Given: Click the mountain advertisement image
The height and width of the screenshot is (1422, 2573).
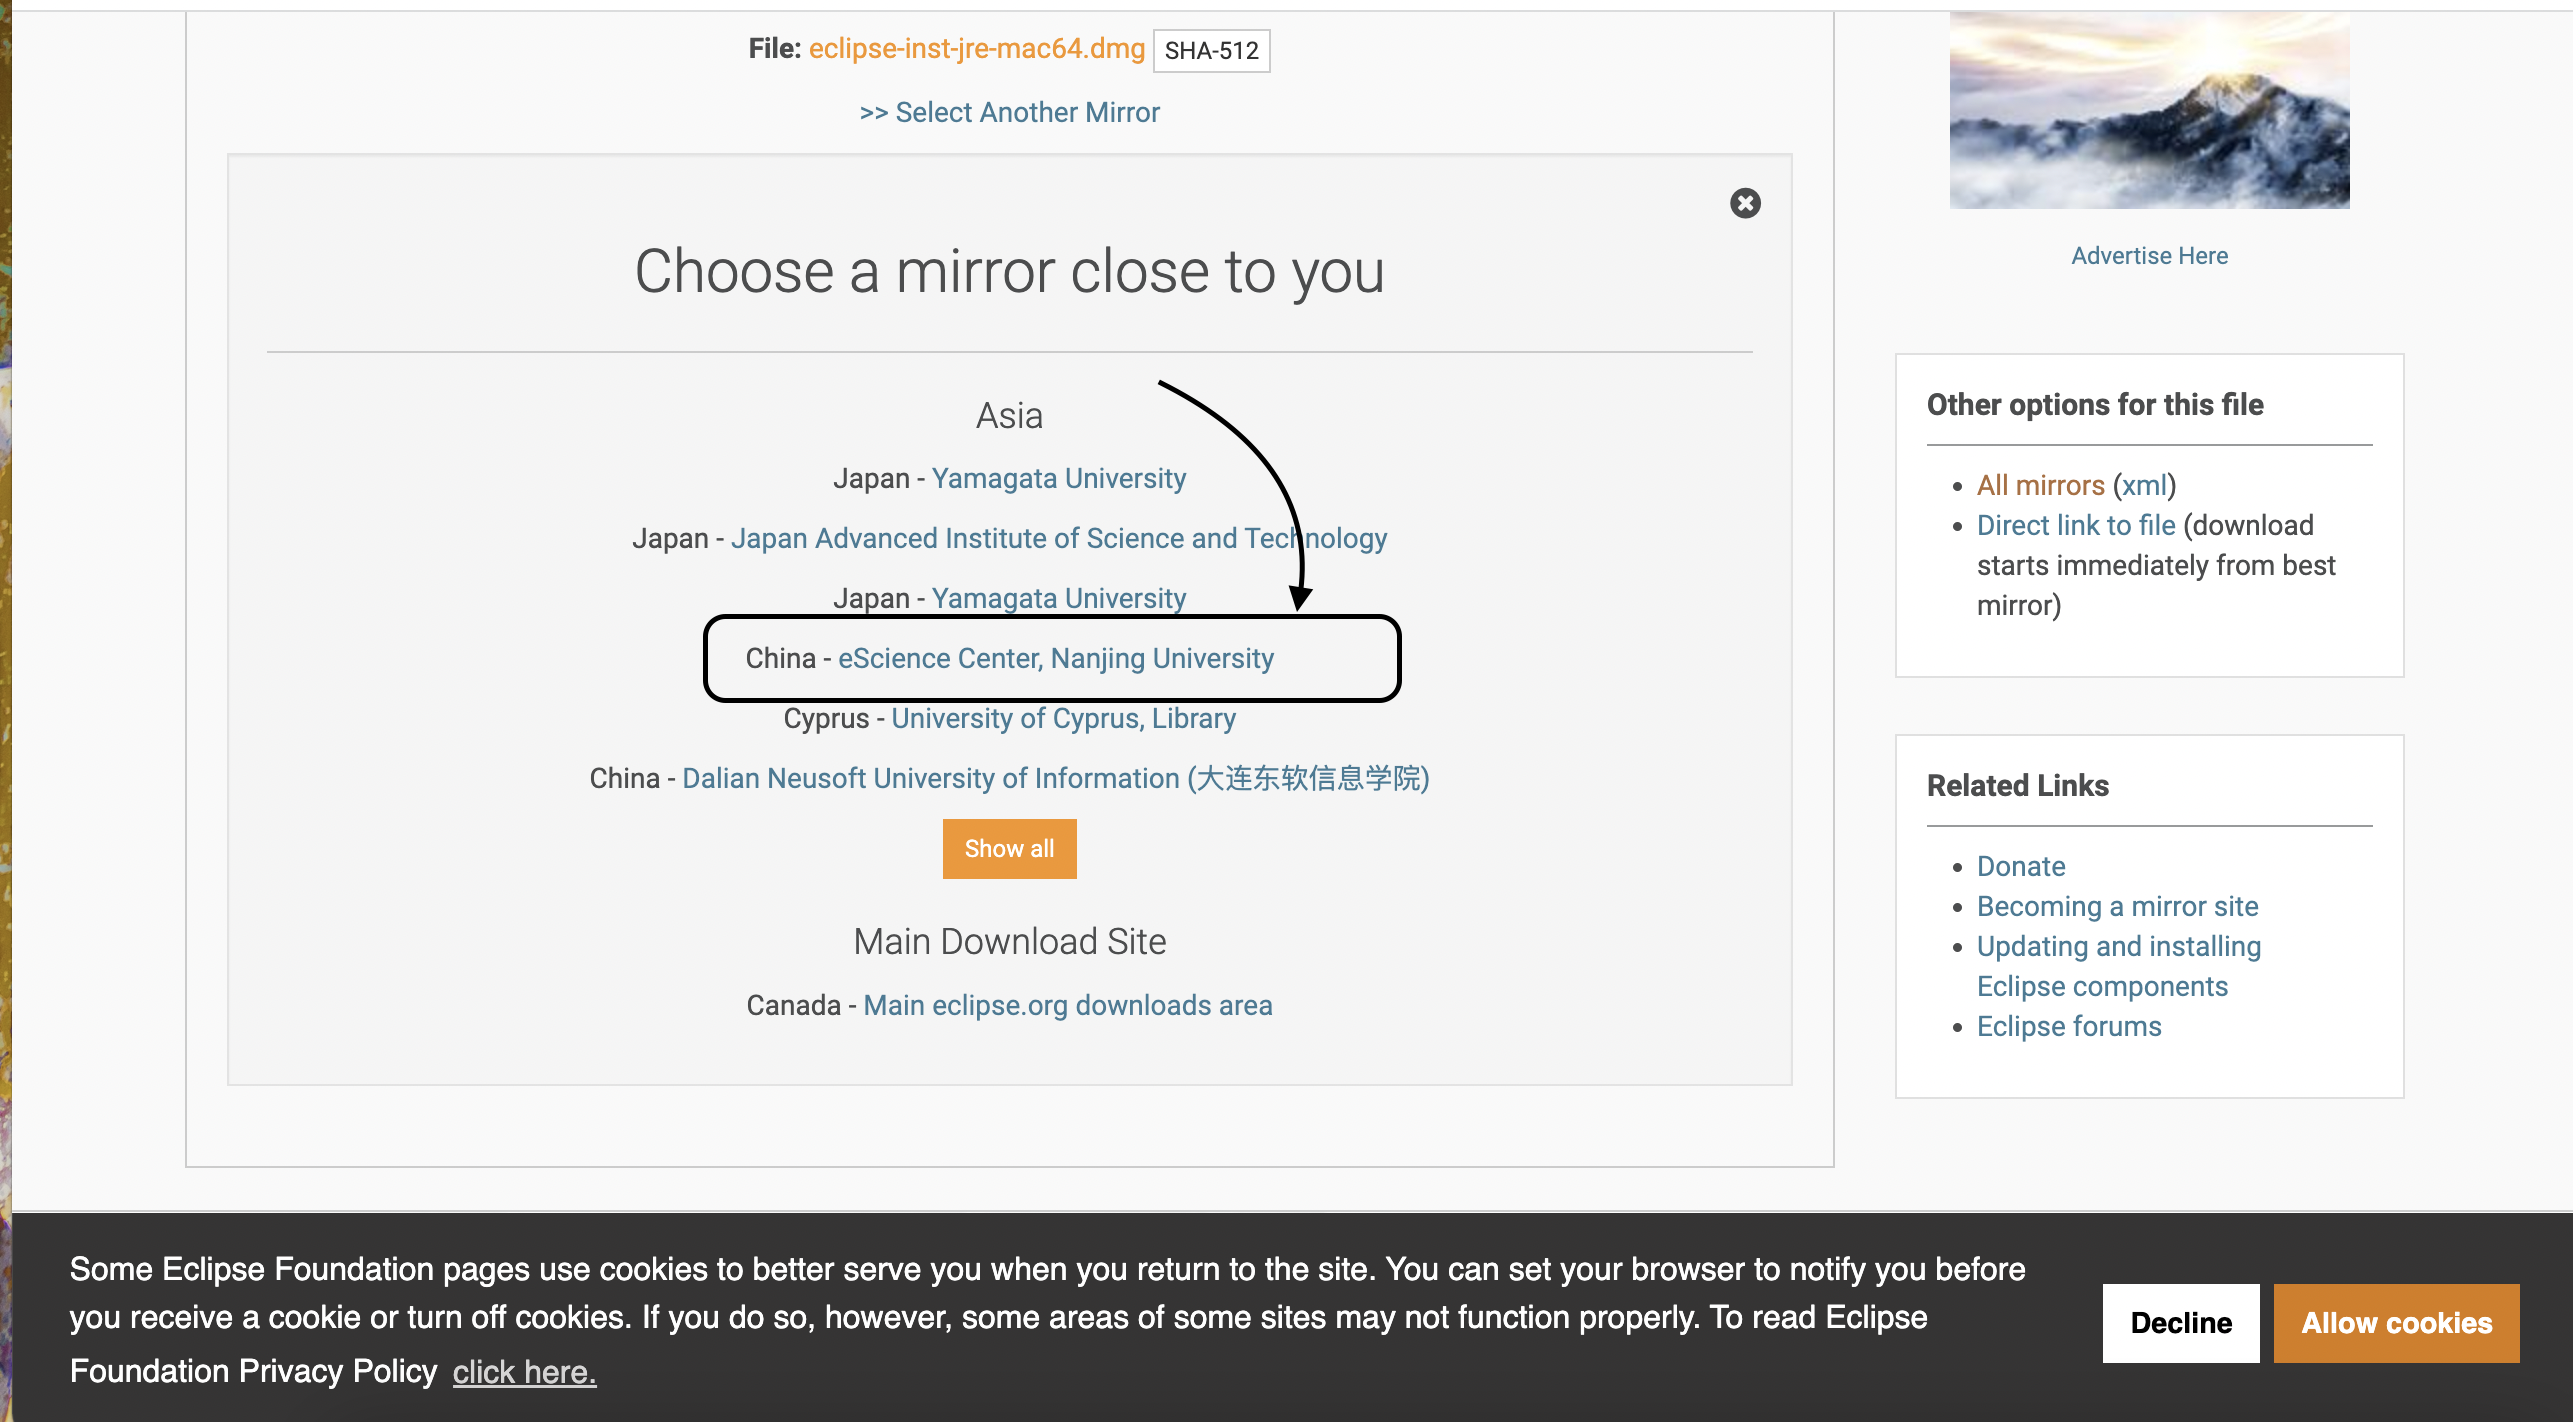Looking at the screenshot, I should pyautogui.click(x=2149, y=110).
